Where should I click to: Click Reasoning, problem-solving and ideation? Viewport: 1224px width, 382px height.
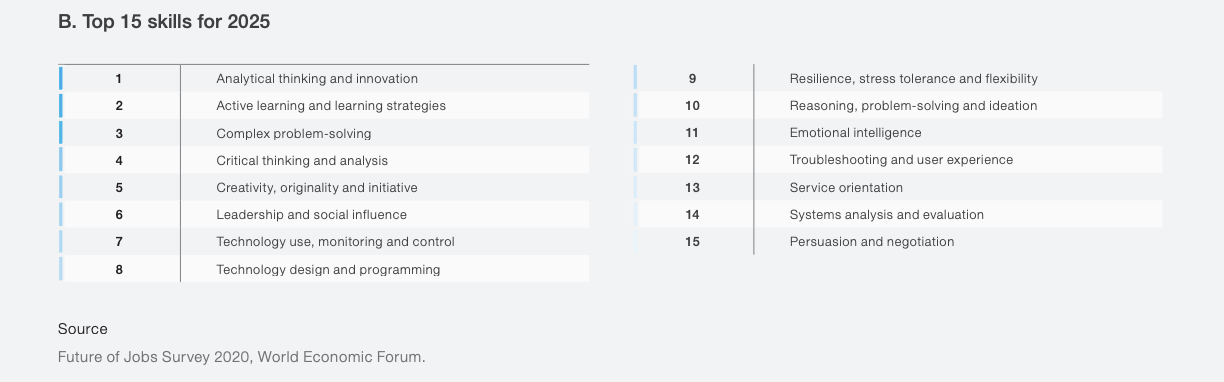[x=913, y=105]
